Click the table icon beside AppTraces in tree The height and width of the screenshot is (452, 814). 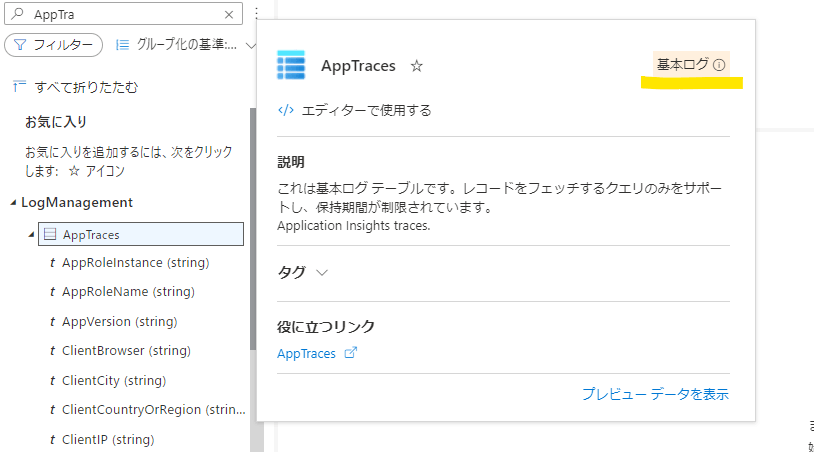[x=50, y=234]
